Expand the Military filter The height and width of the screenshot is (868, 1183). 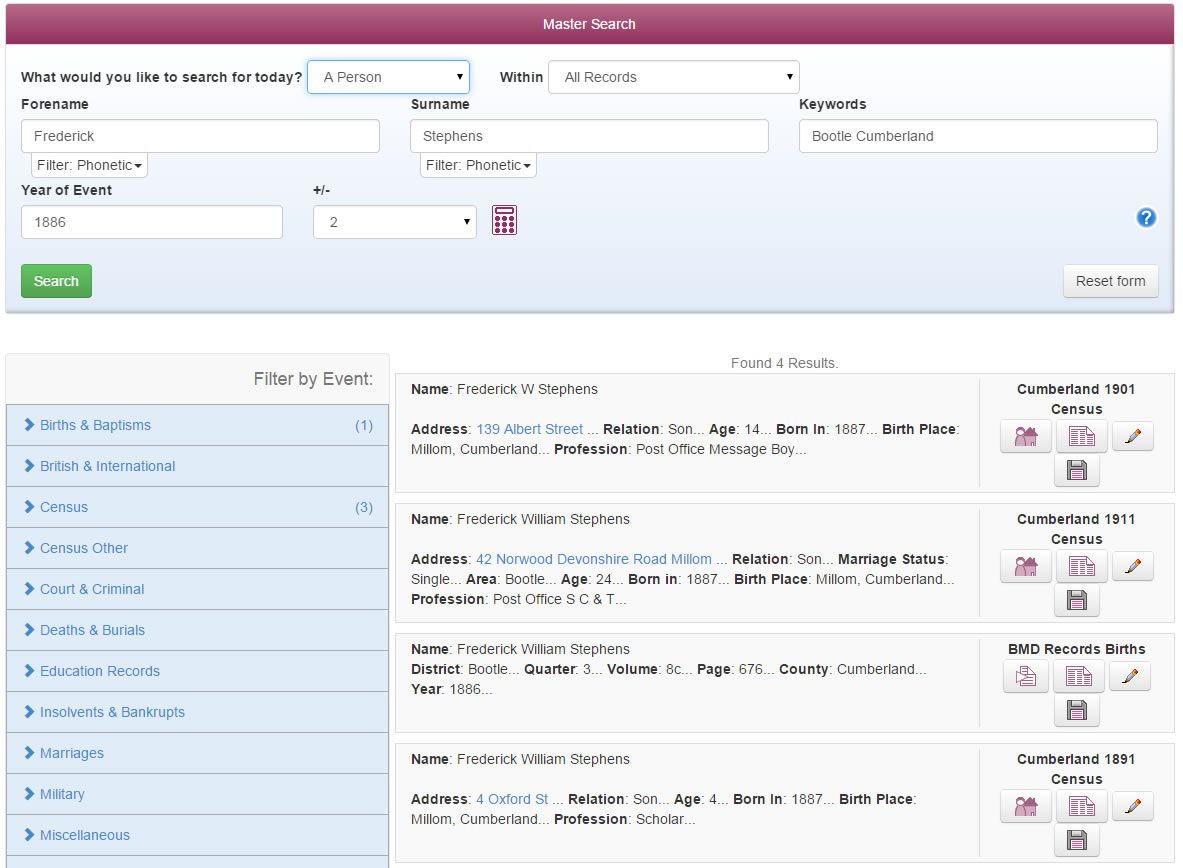[x=198, y=794]
